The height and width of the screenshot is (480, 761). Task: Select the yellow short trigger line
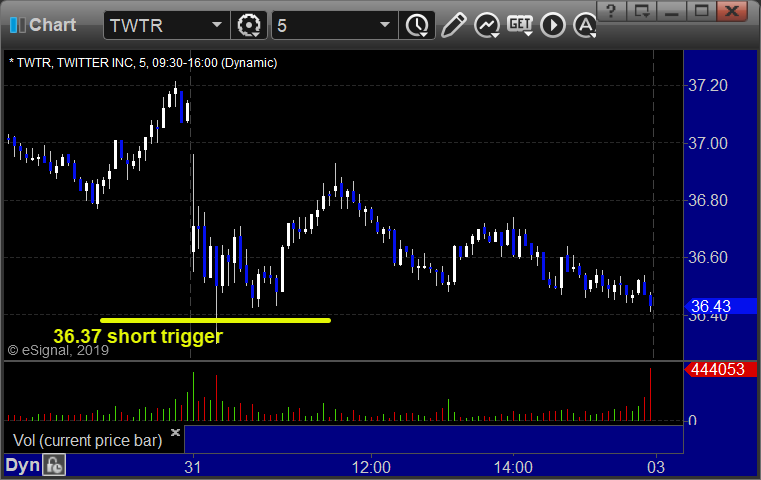215,320
